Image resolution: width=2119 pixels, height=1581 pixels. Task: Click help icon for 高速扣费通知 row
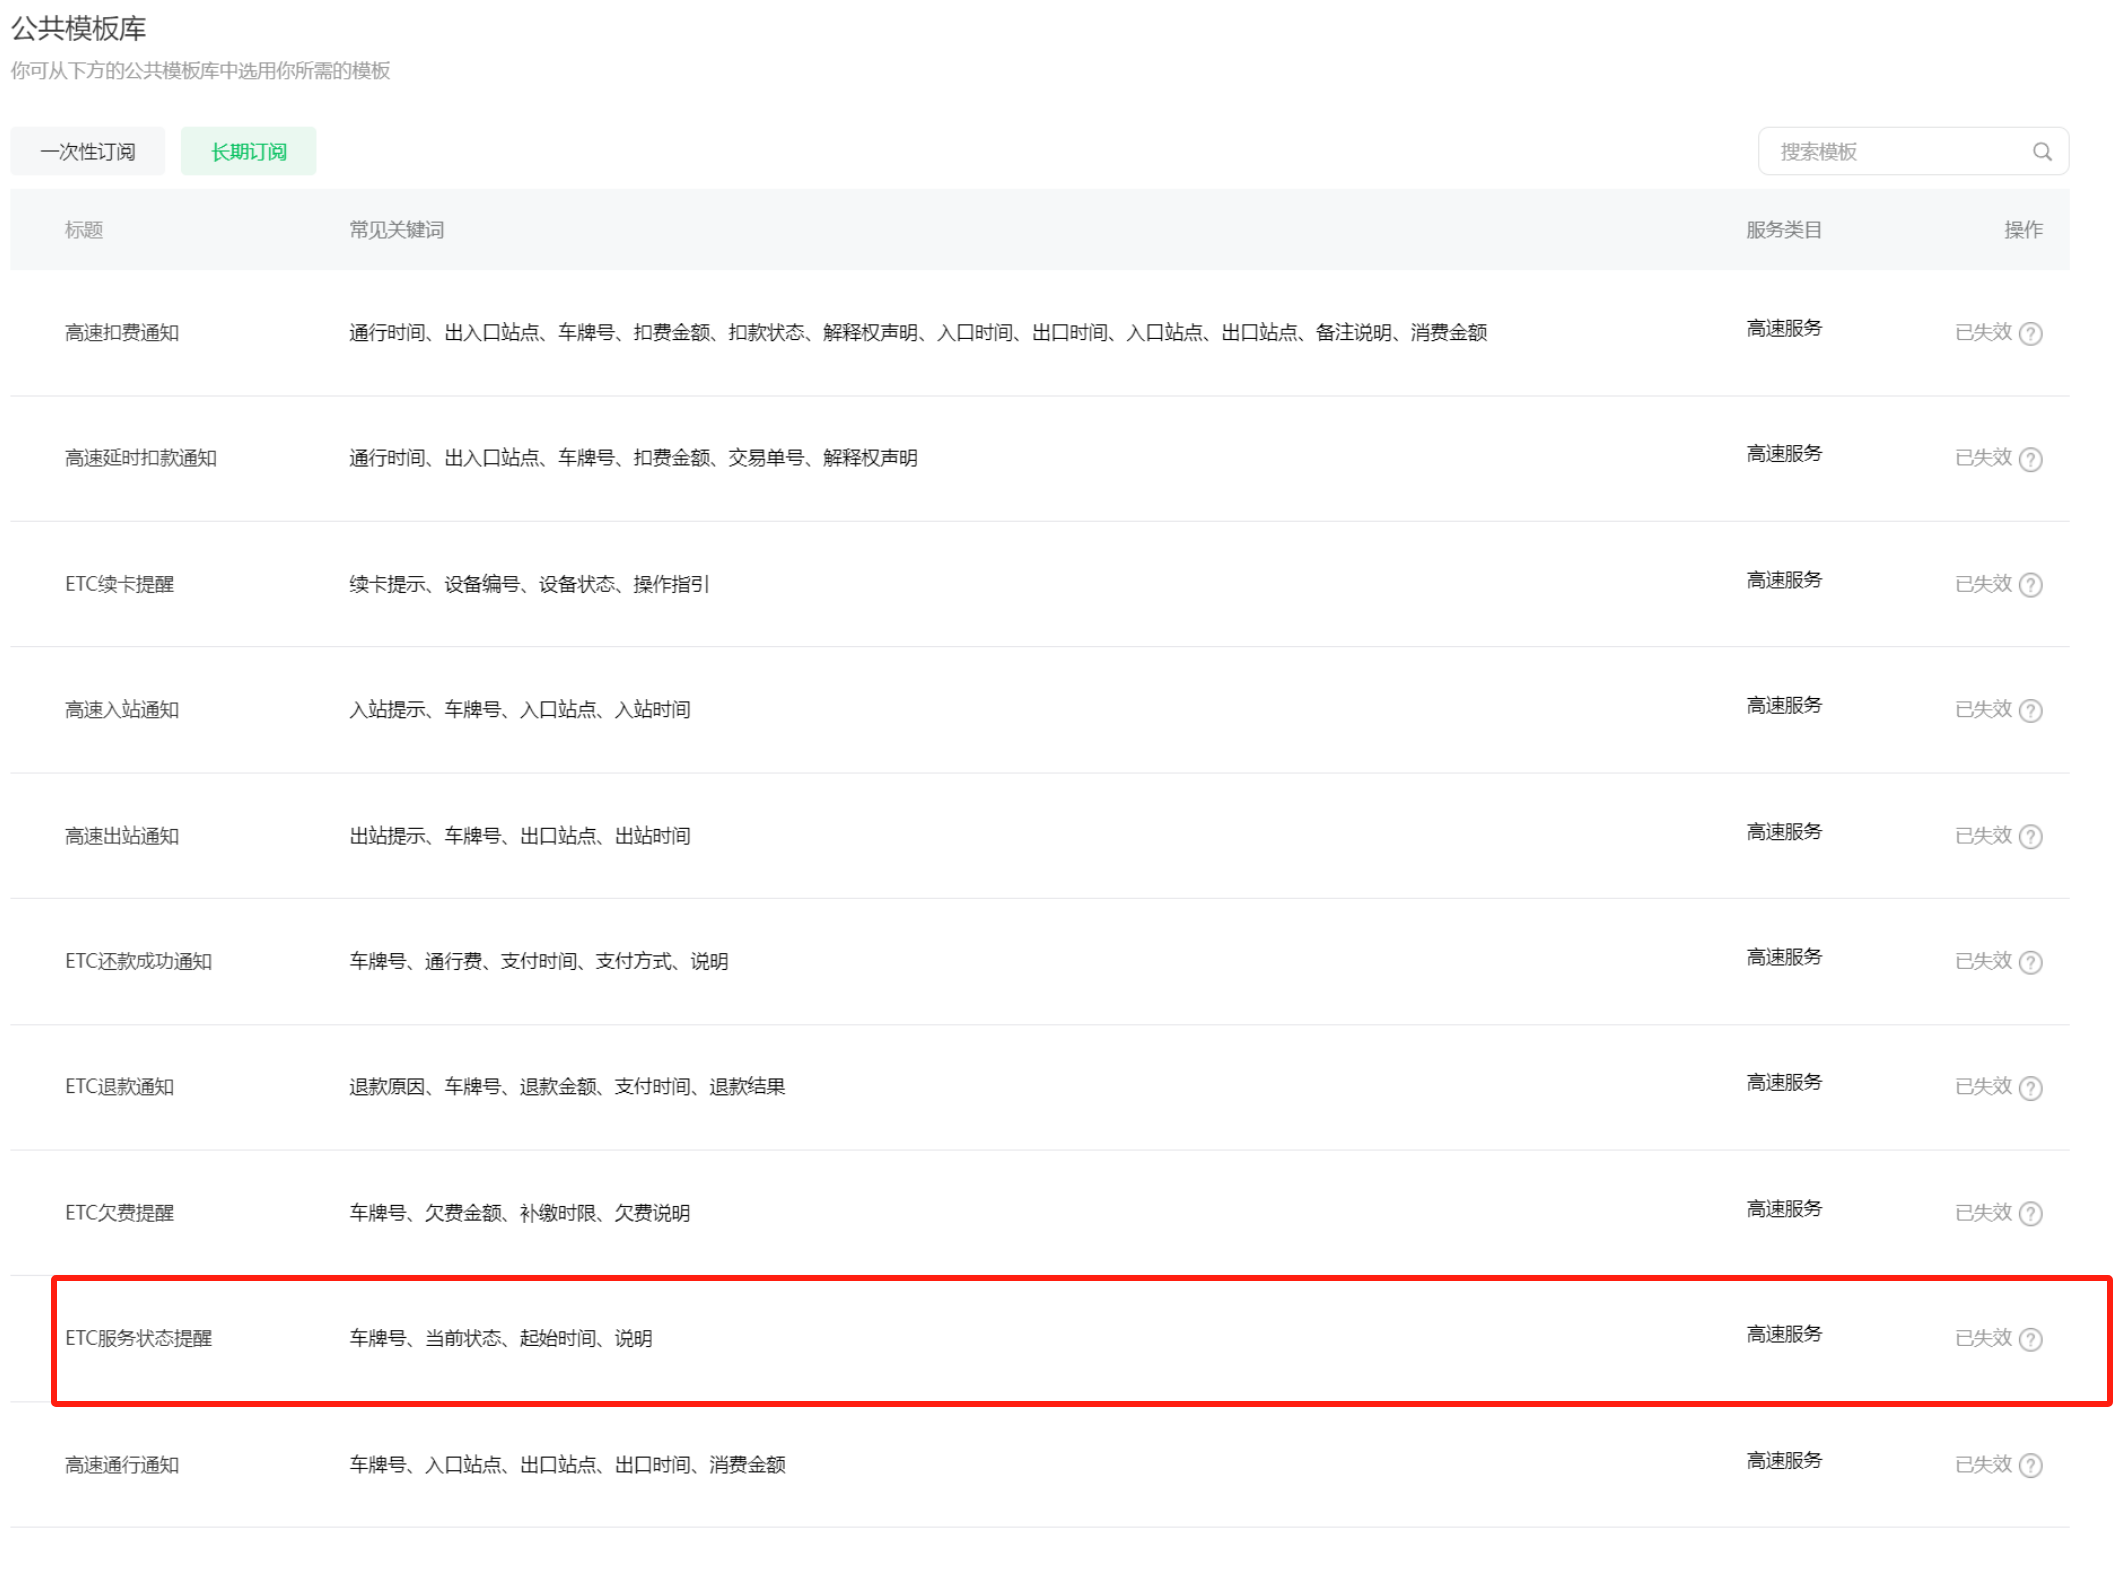click(2029, 333)
